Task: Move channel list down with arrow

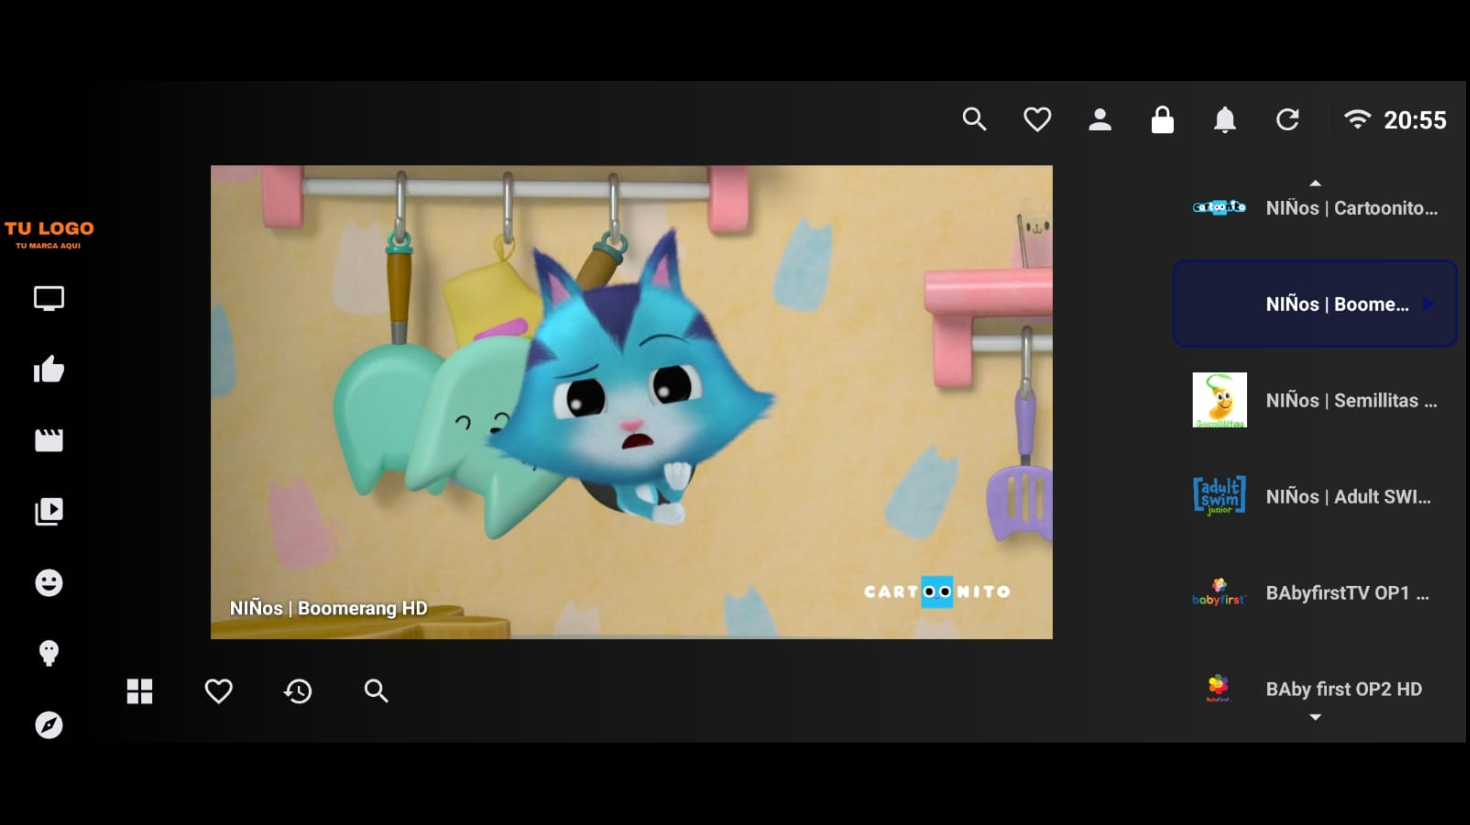Action: pyautogui.click(x=1315, y=717)
